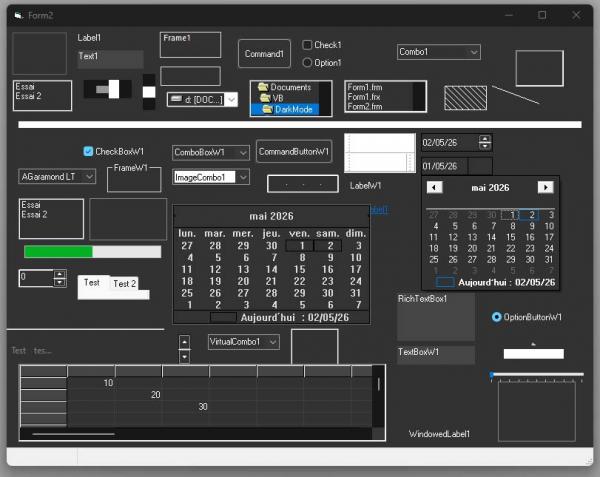600x477 pixels.
Task: Expand the ImageCombo1 dropdown arrow
Action: [243, 177]
